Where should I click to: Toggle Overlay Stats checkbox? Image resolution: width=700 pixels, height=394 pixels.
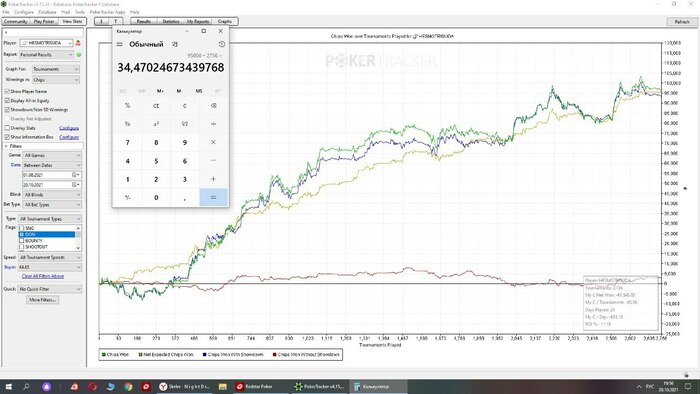click(7, 128)
